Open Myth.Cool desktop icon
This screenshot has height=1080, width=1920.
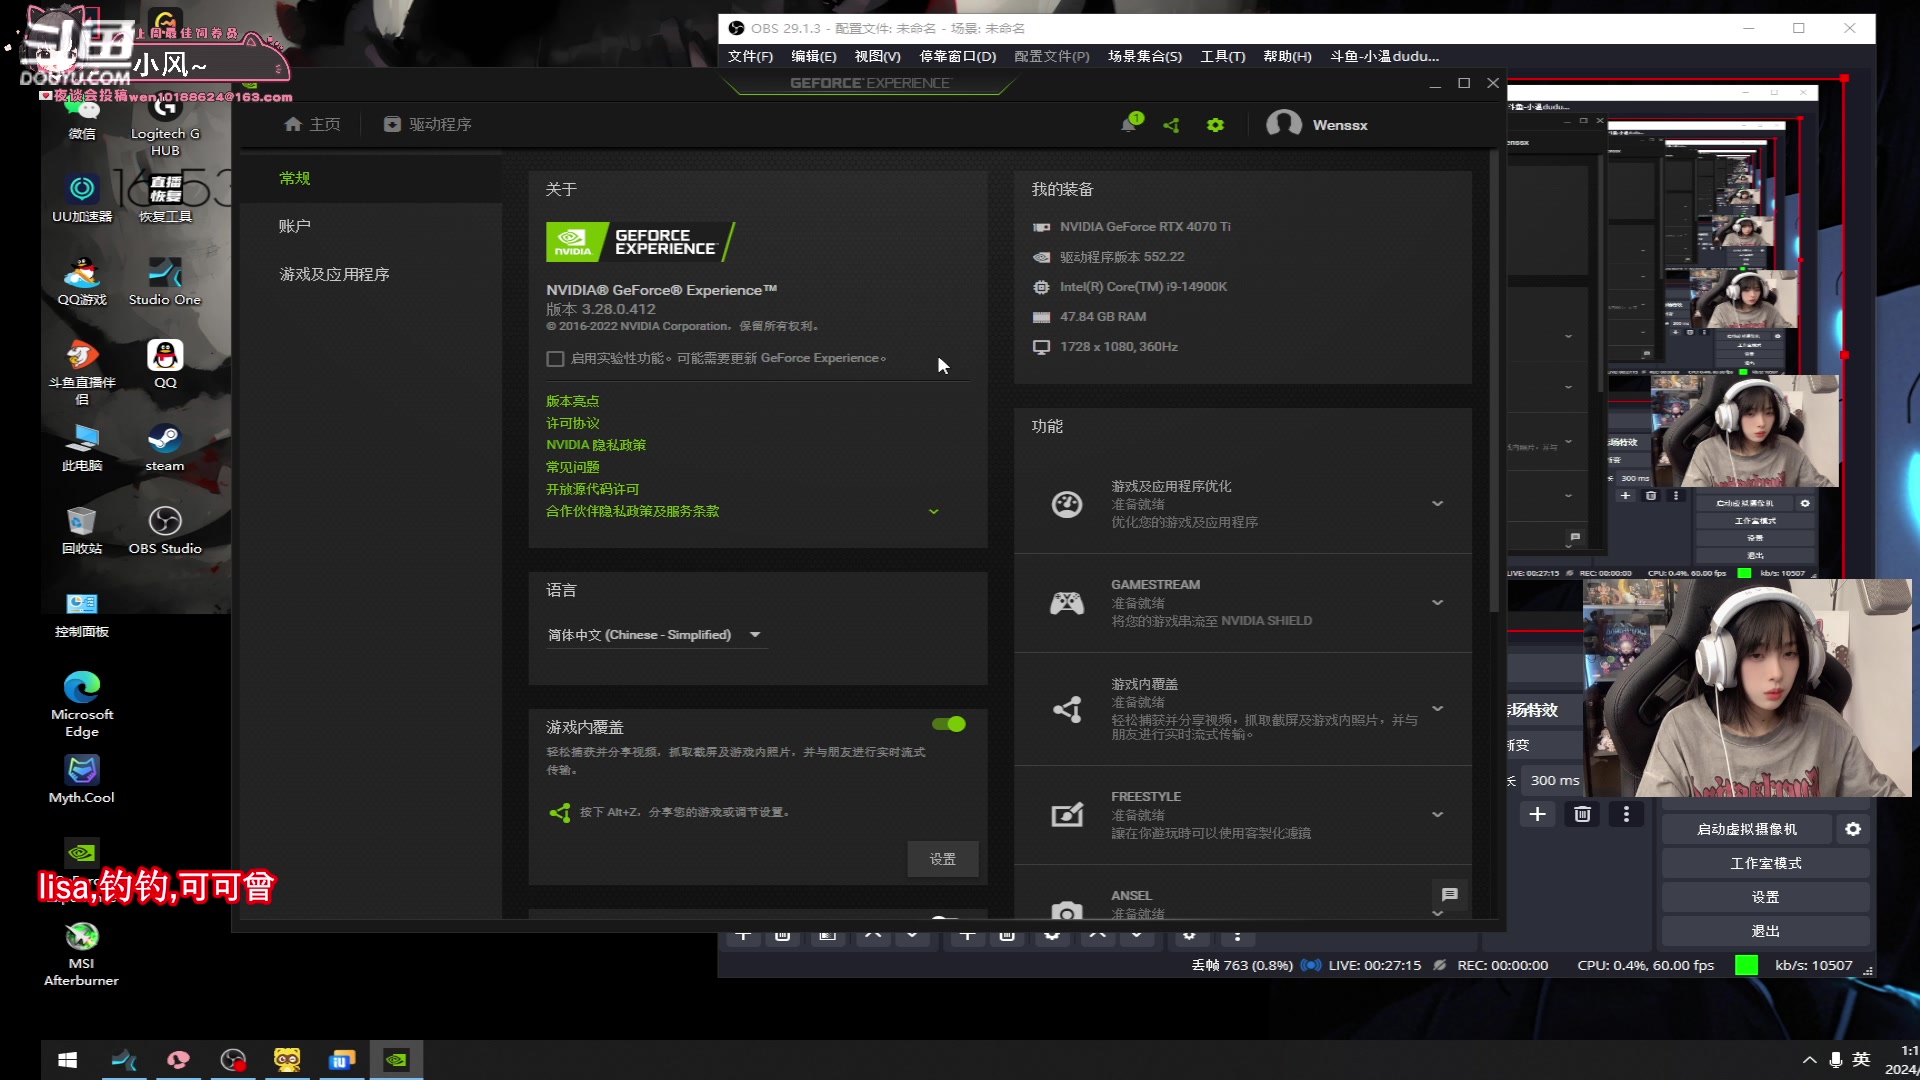coord(82,779)
